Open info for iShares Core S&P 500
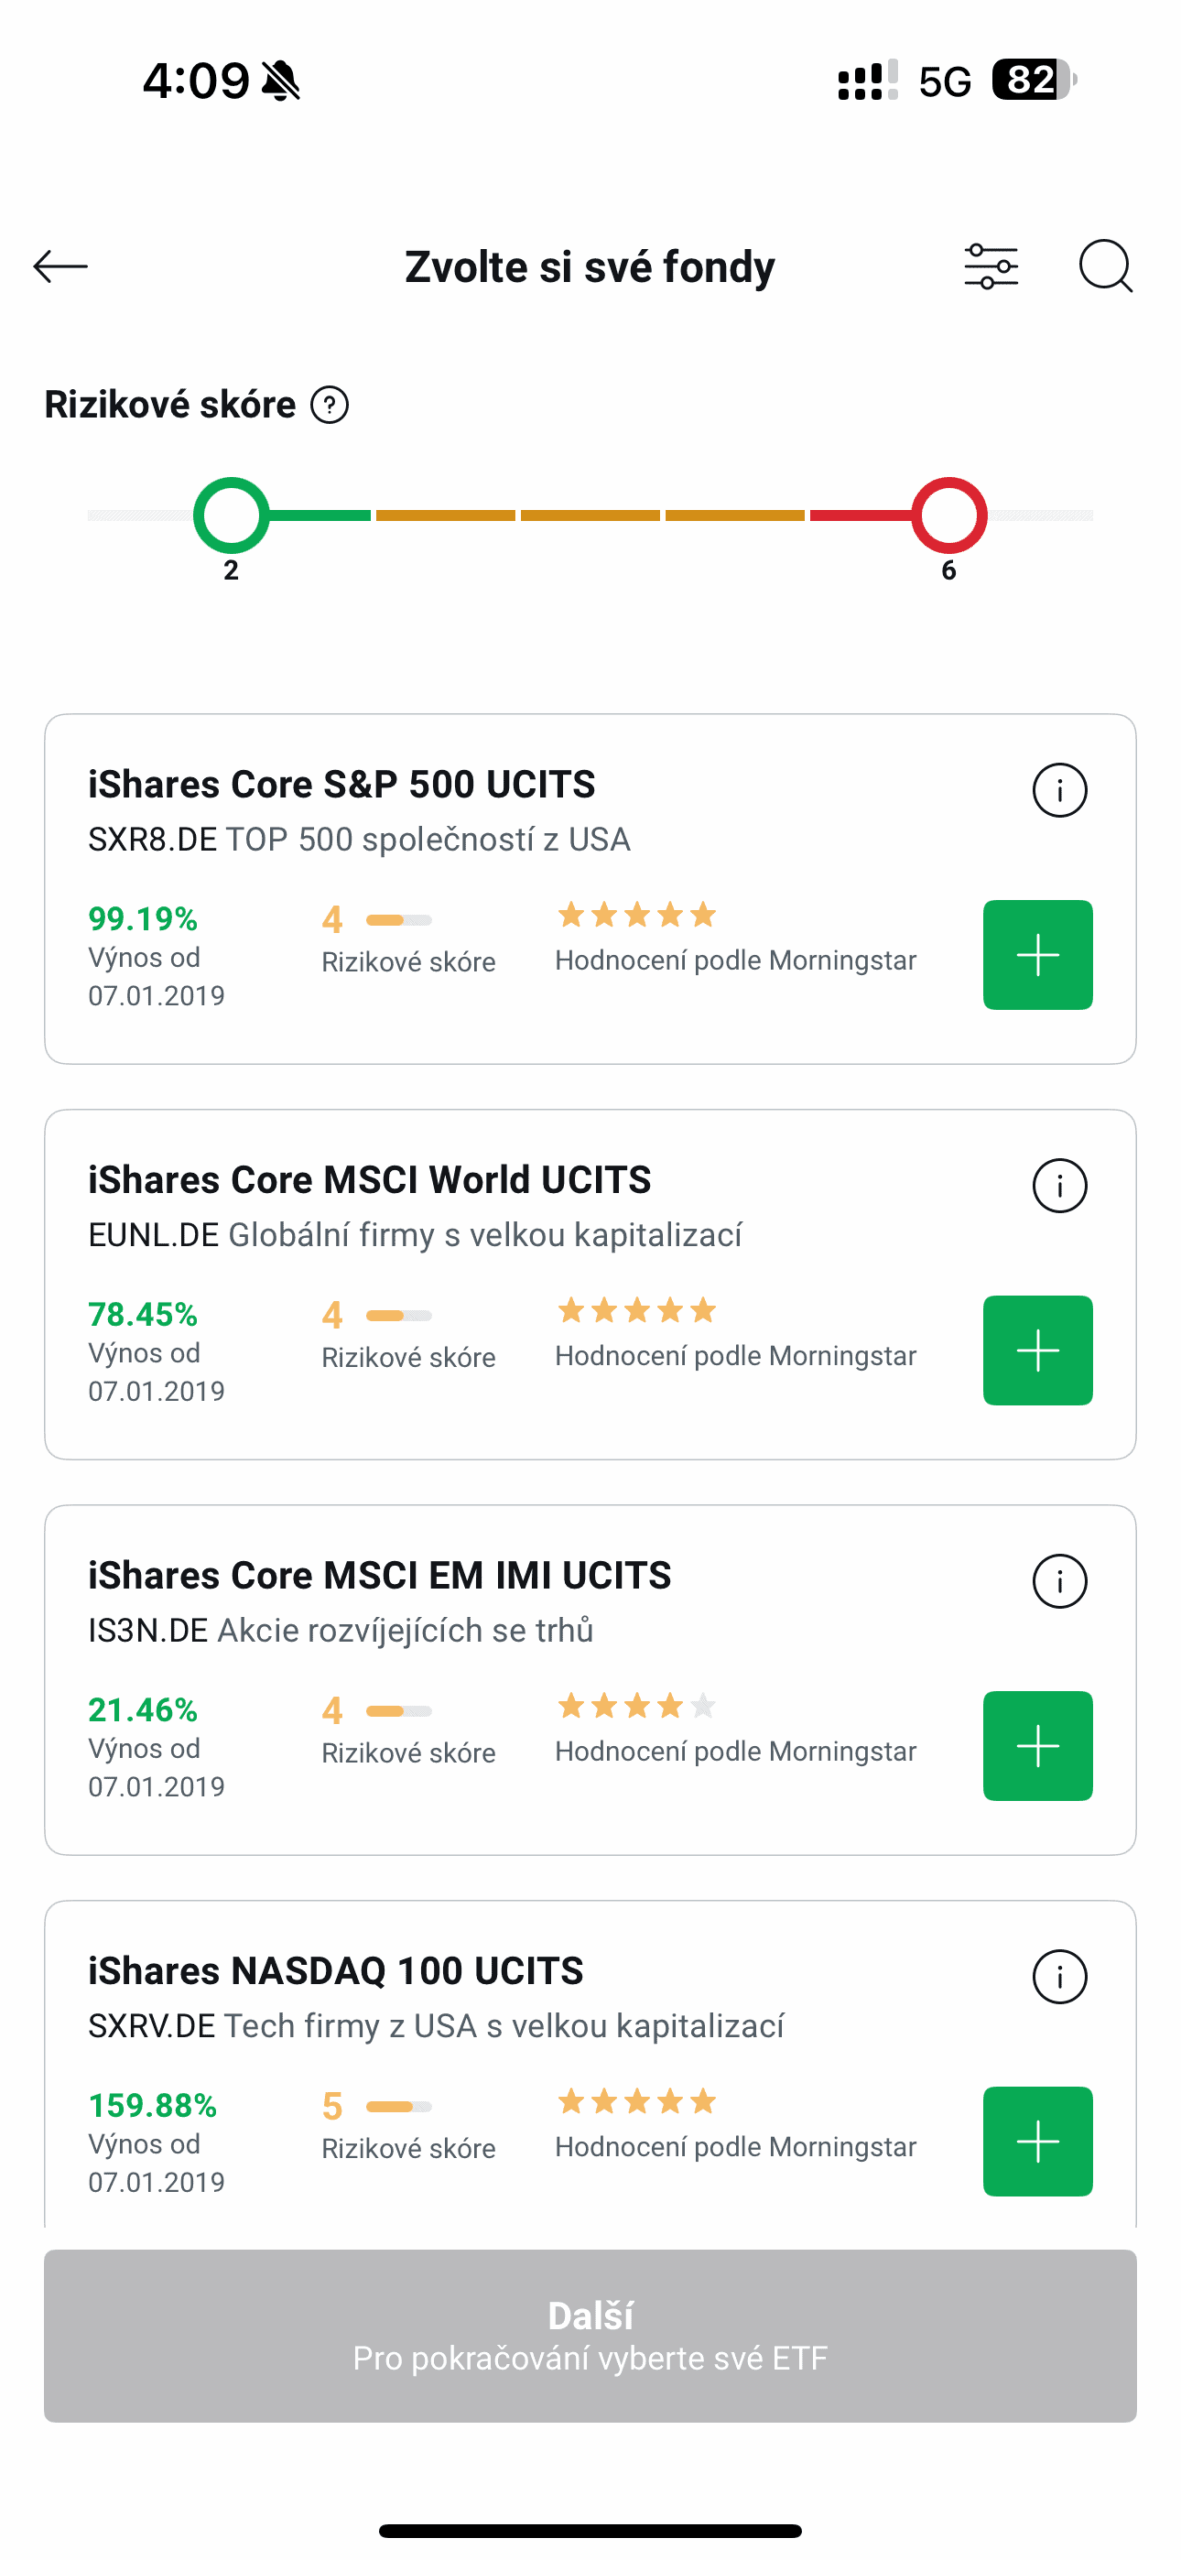Image resolution: width=1181 pixels, height=2560 pixels. pyautogui.click(x=1059, y=790)
